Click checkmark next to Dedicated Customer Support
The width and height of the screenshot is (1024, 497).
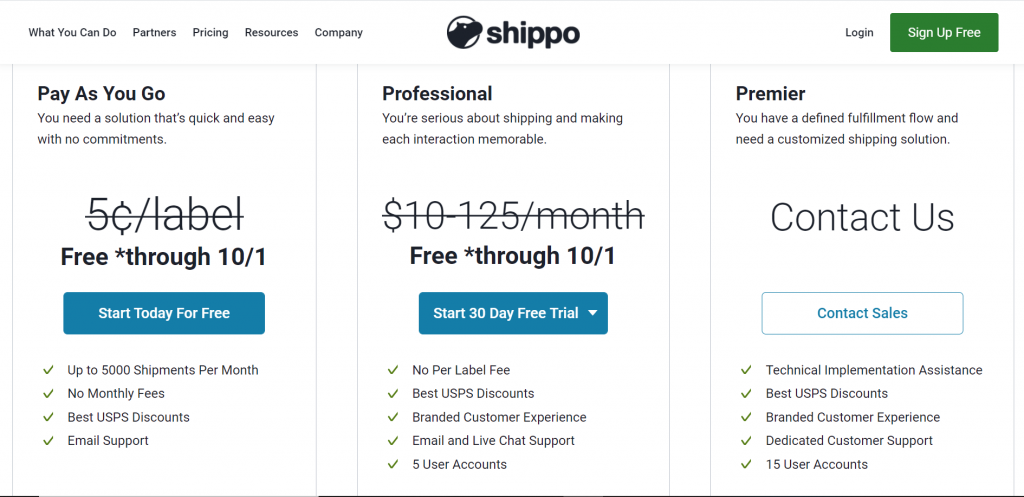coord(746,441)
